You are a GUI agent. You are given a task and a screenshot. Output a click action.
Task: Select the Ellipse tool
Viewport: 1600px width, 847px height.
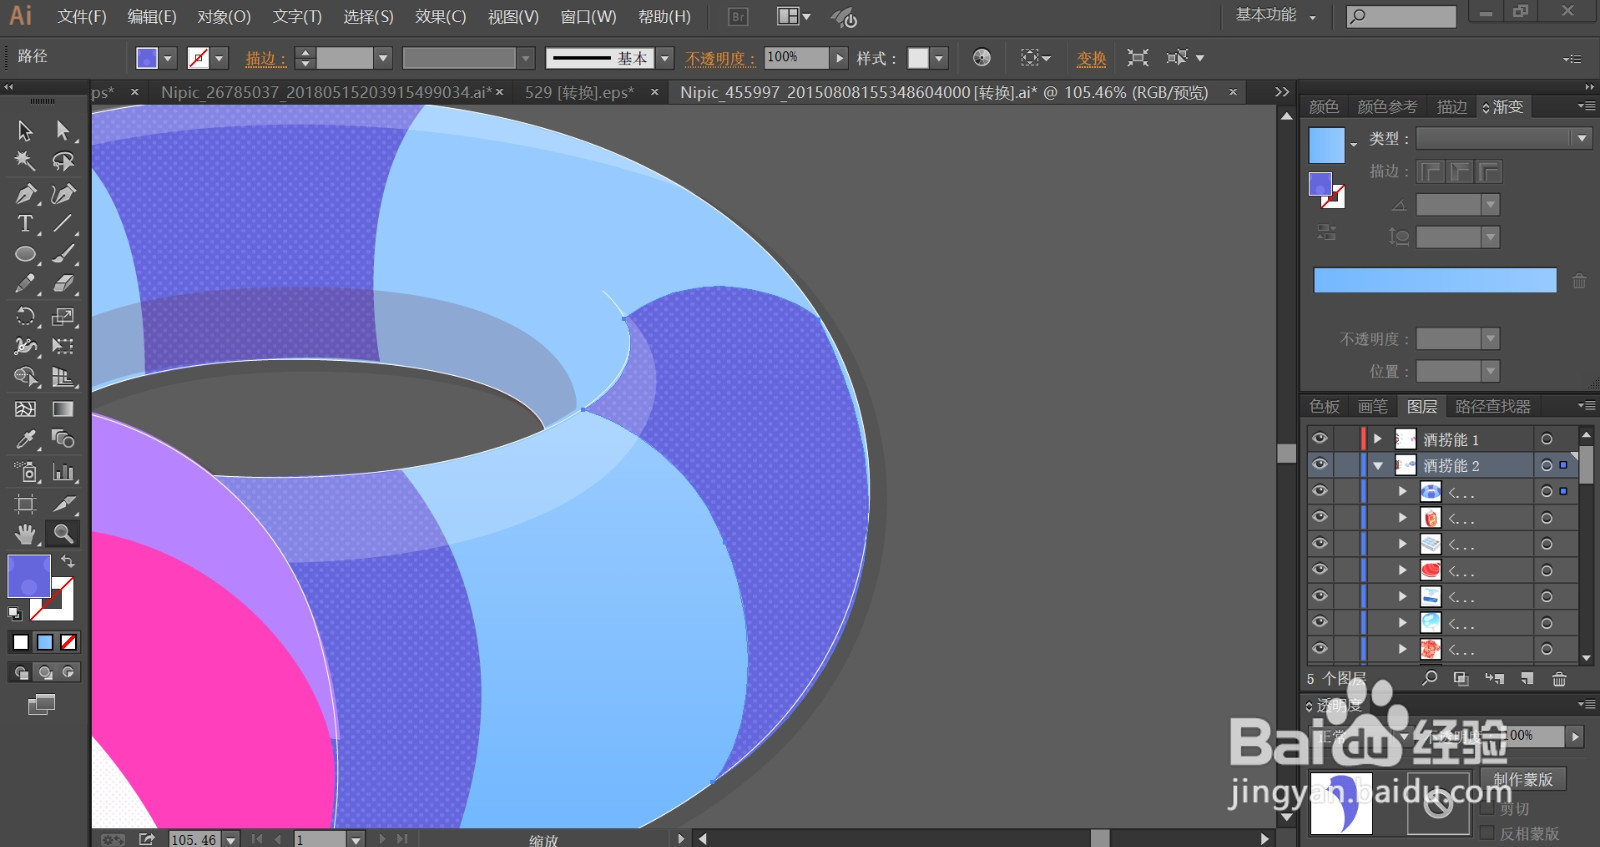(x=25, y=254)
